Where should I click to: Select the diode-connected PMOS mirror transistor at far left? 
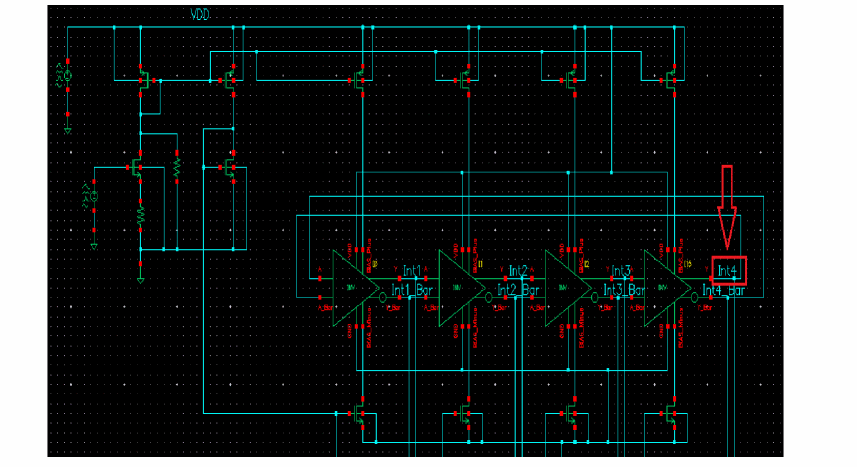pyautogui.click(x=145, y=80)
